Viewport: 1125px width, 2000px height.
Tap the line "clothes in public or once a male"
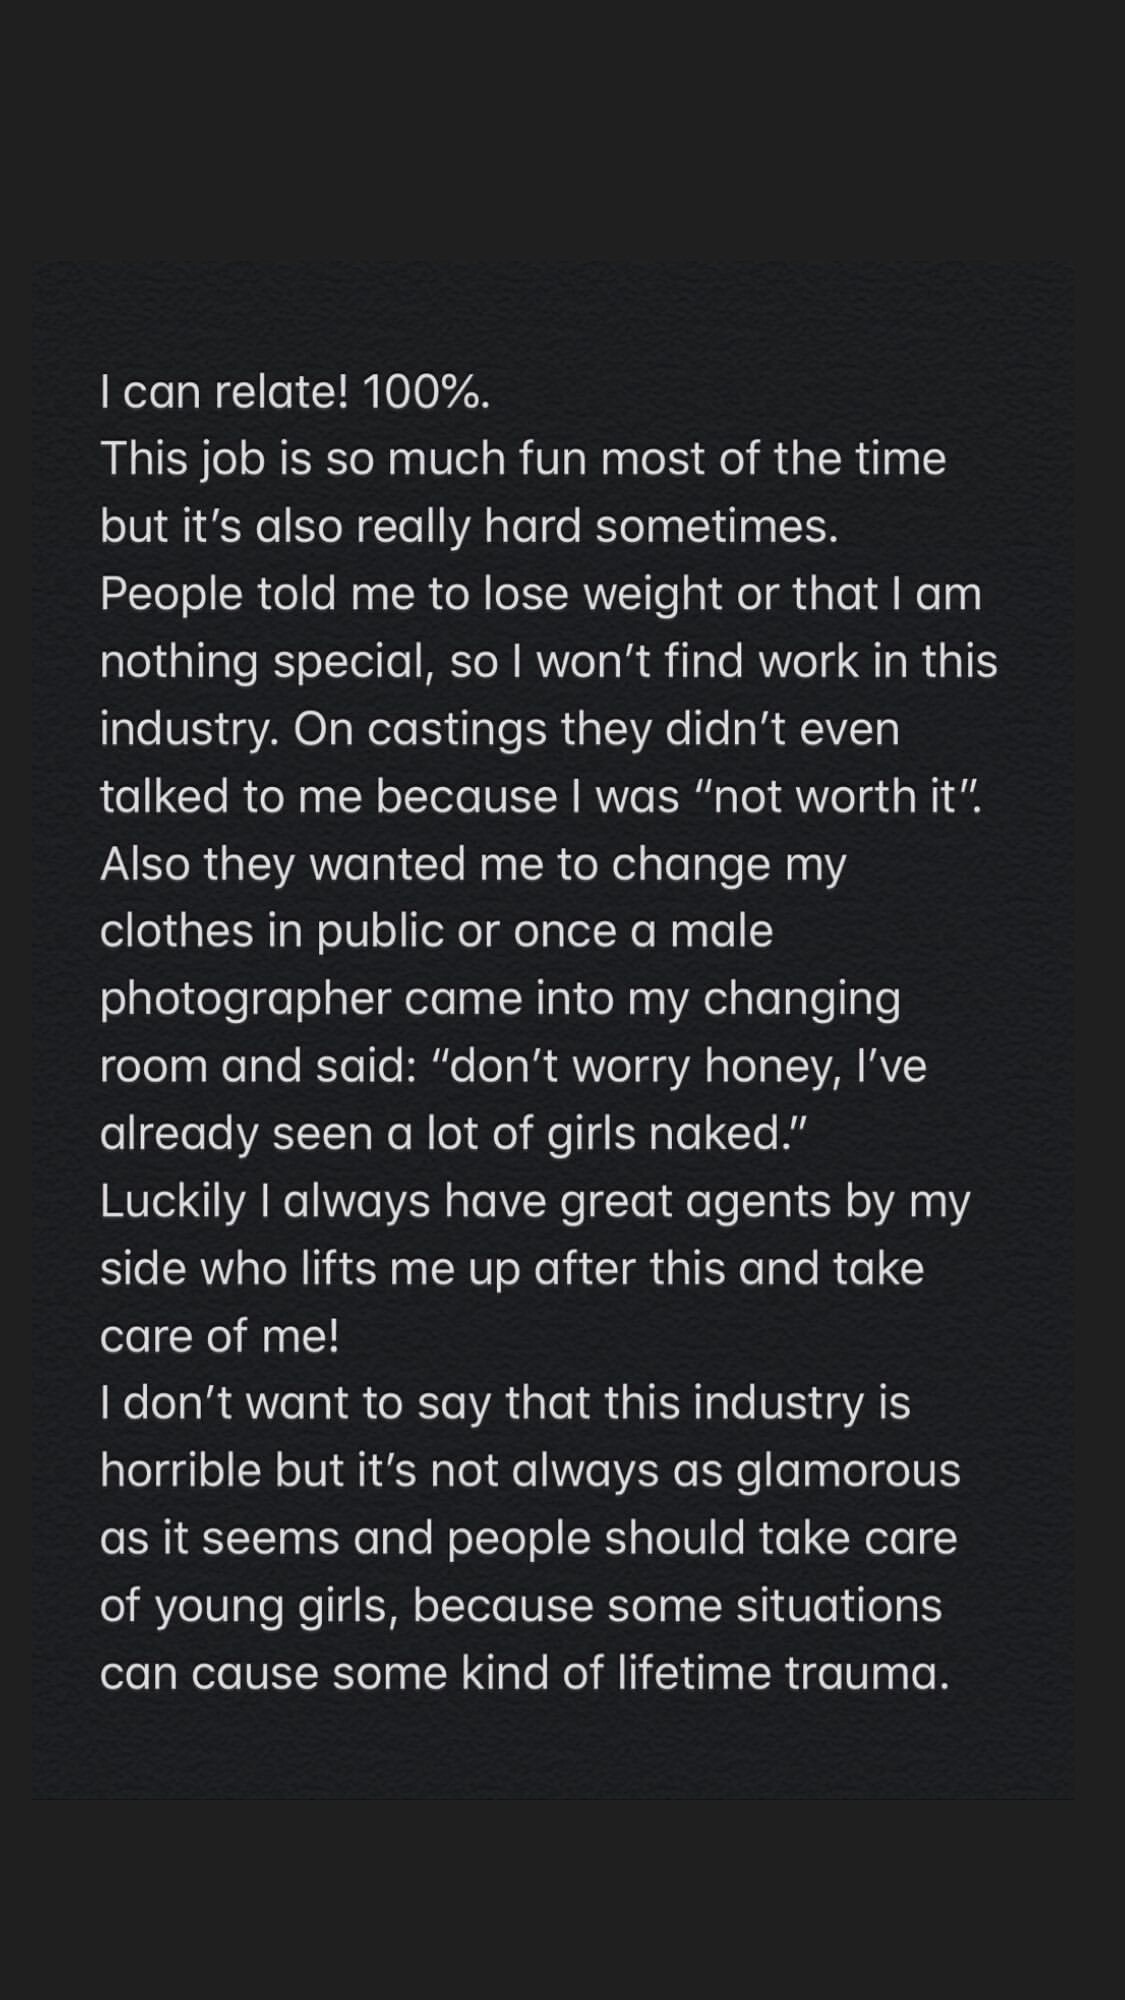pyautogui.click(x=436, y=931)
